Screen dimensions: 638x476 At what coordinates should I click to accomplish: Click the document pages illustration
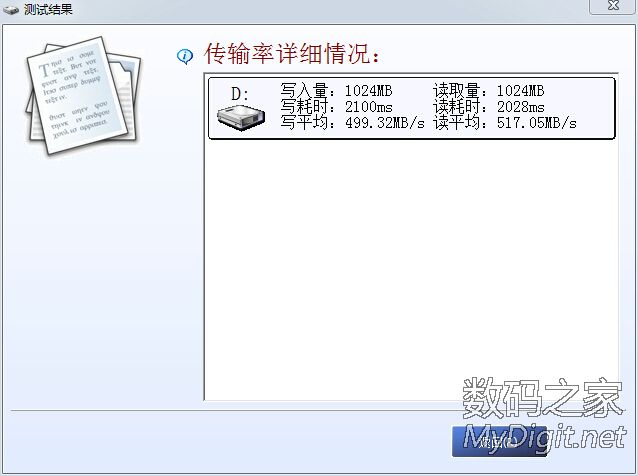pos(75,93)
